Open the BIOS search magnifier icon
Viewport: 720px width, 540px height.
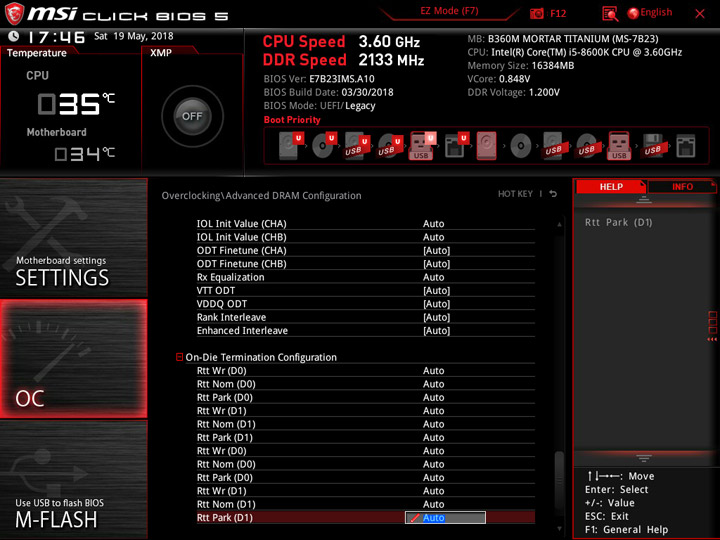pos(610,13)
